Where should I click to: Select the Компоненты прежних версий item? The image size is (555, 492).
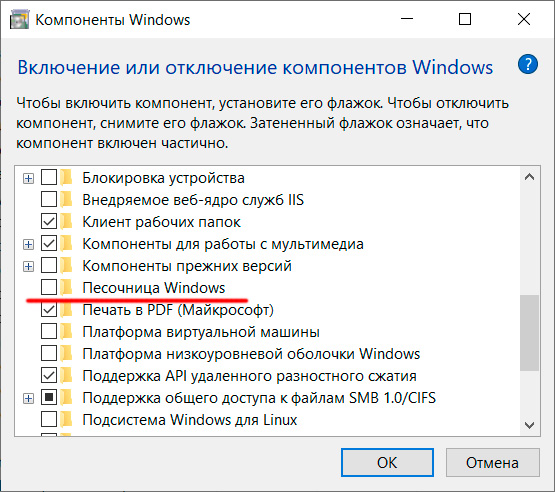[187, 266]
